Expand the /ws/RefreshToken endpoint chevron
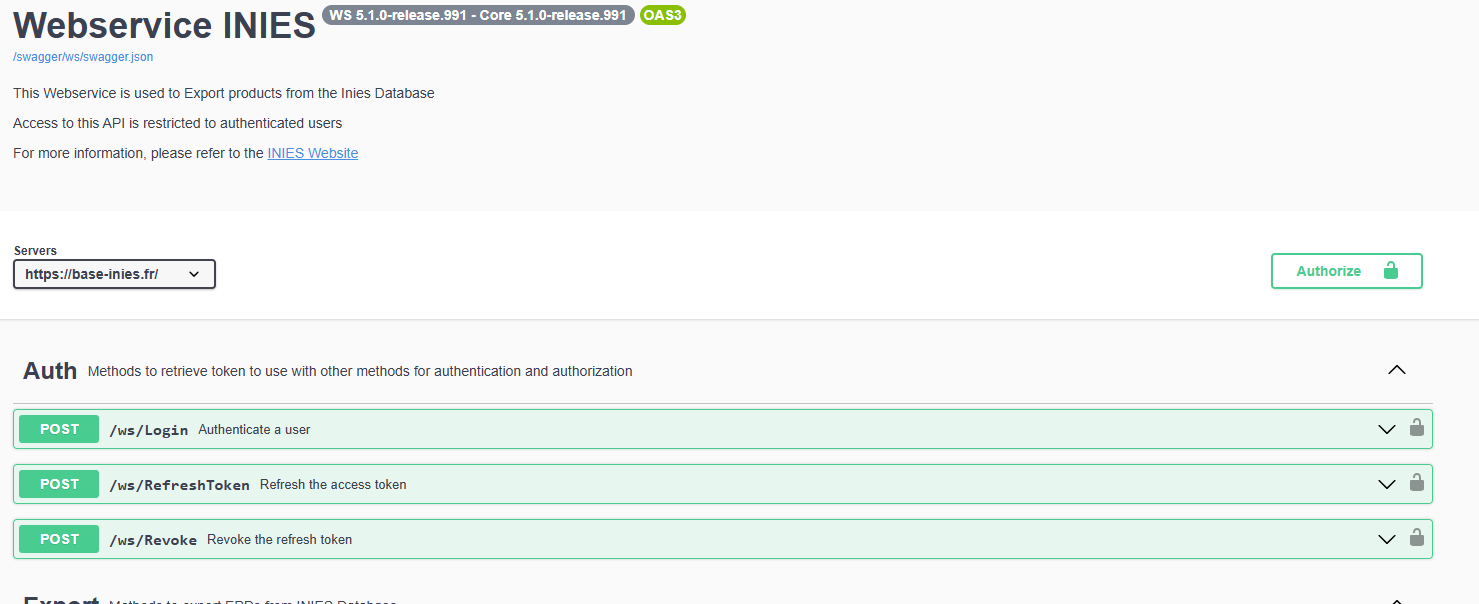 click(1386, 485)
